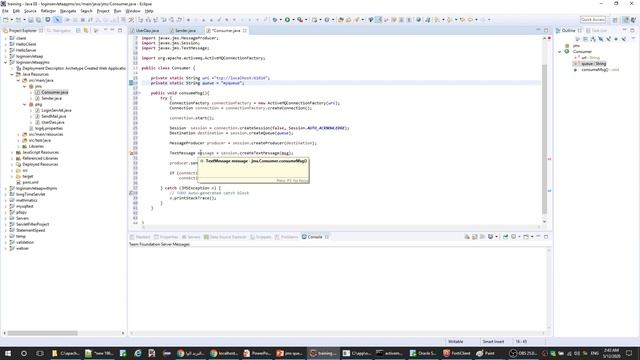The image size is (640, 360).
Task: Click the 'Writable' status bar entry
Action: [x=456, y=342]
